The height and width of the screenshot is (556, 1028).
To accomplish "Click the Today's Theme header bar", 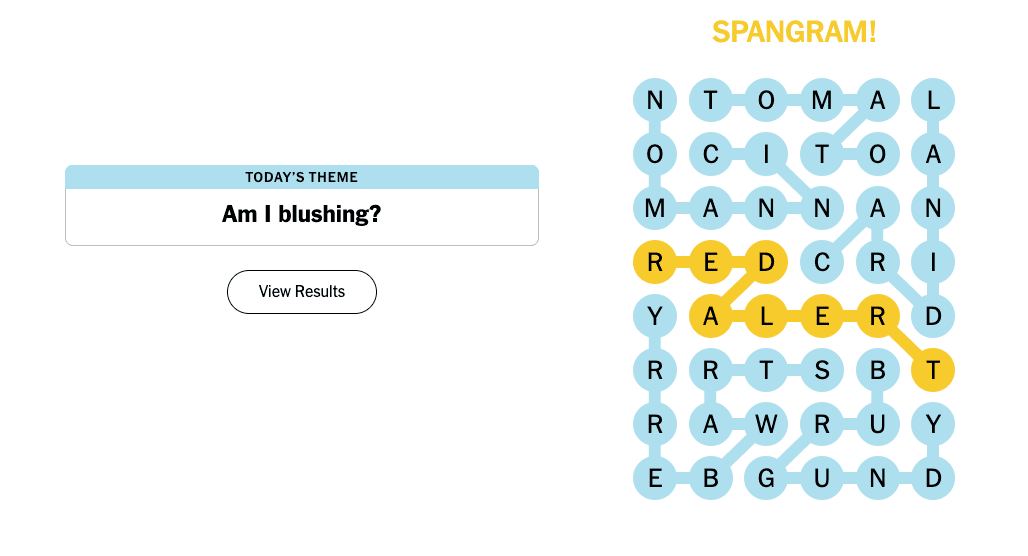I will [x=302, y=177].
